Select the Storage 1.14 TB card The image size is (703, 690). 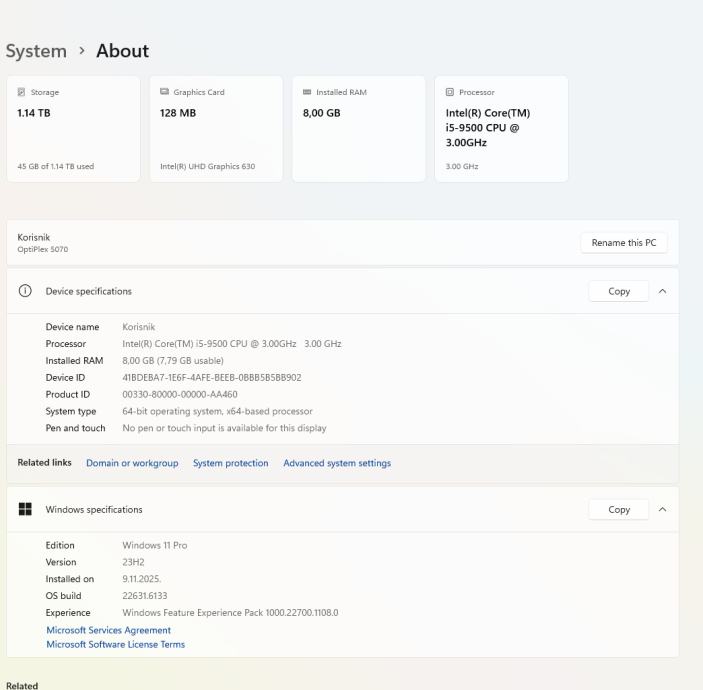click(73, 129)
